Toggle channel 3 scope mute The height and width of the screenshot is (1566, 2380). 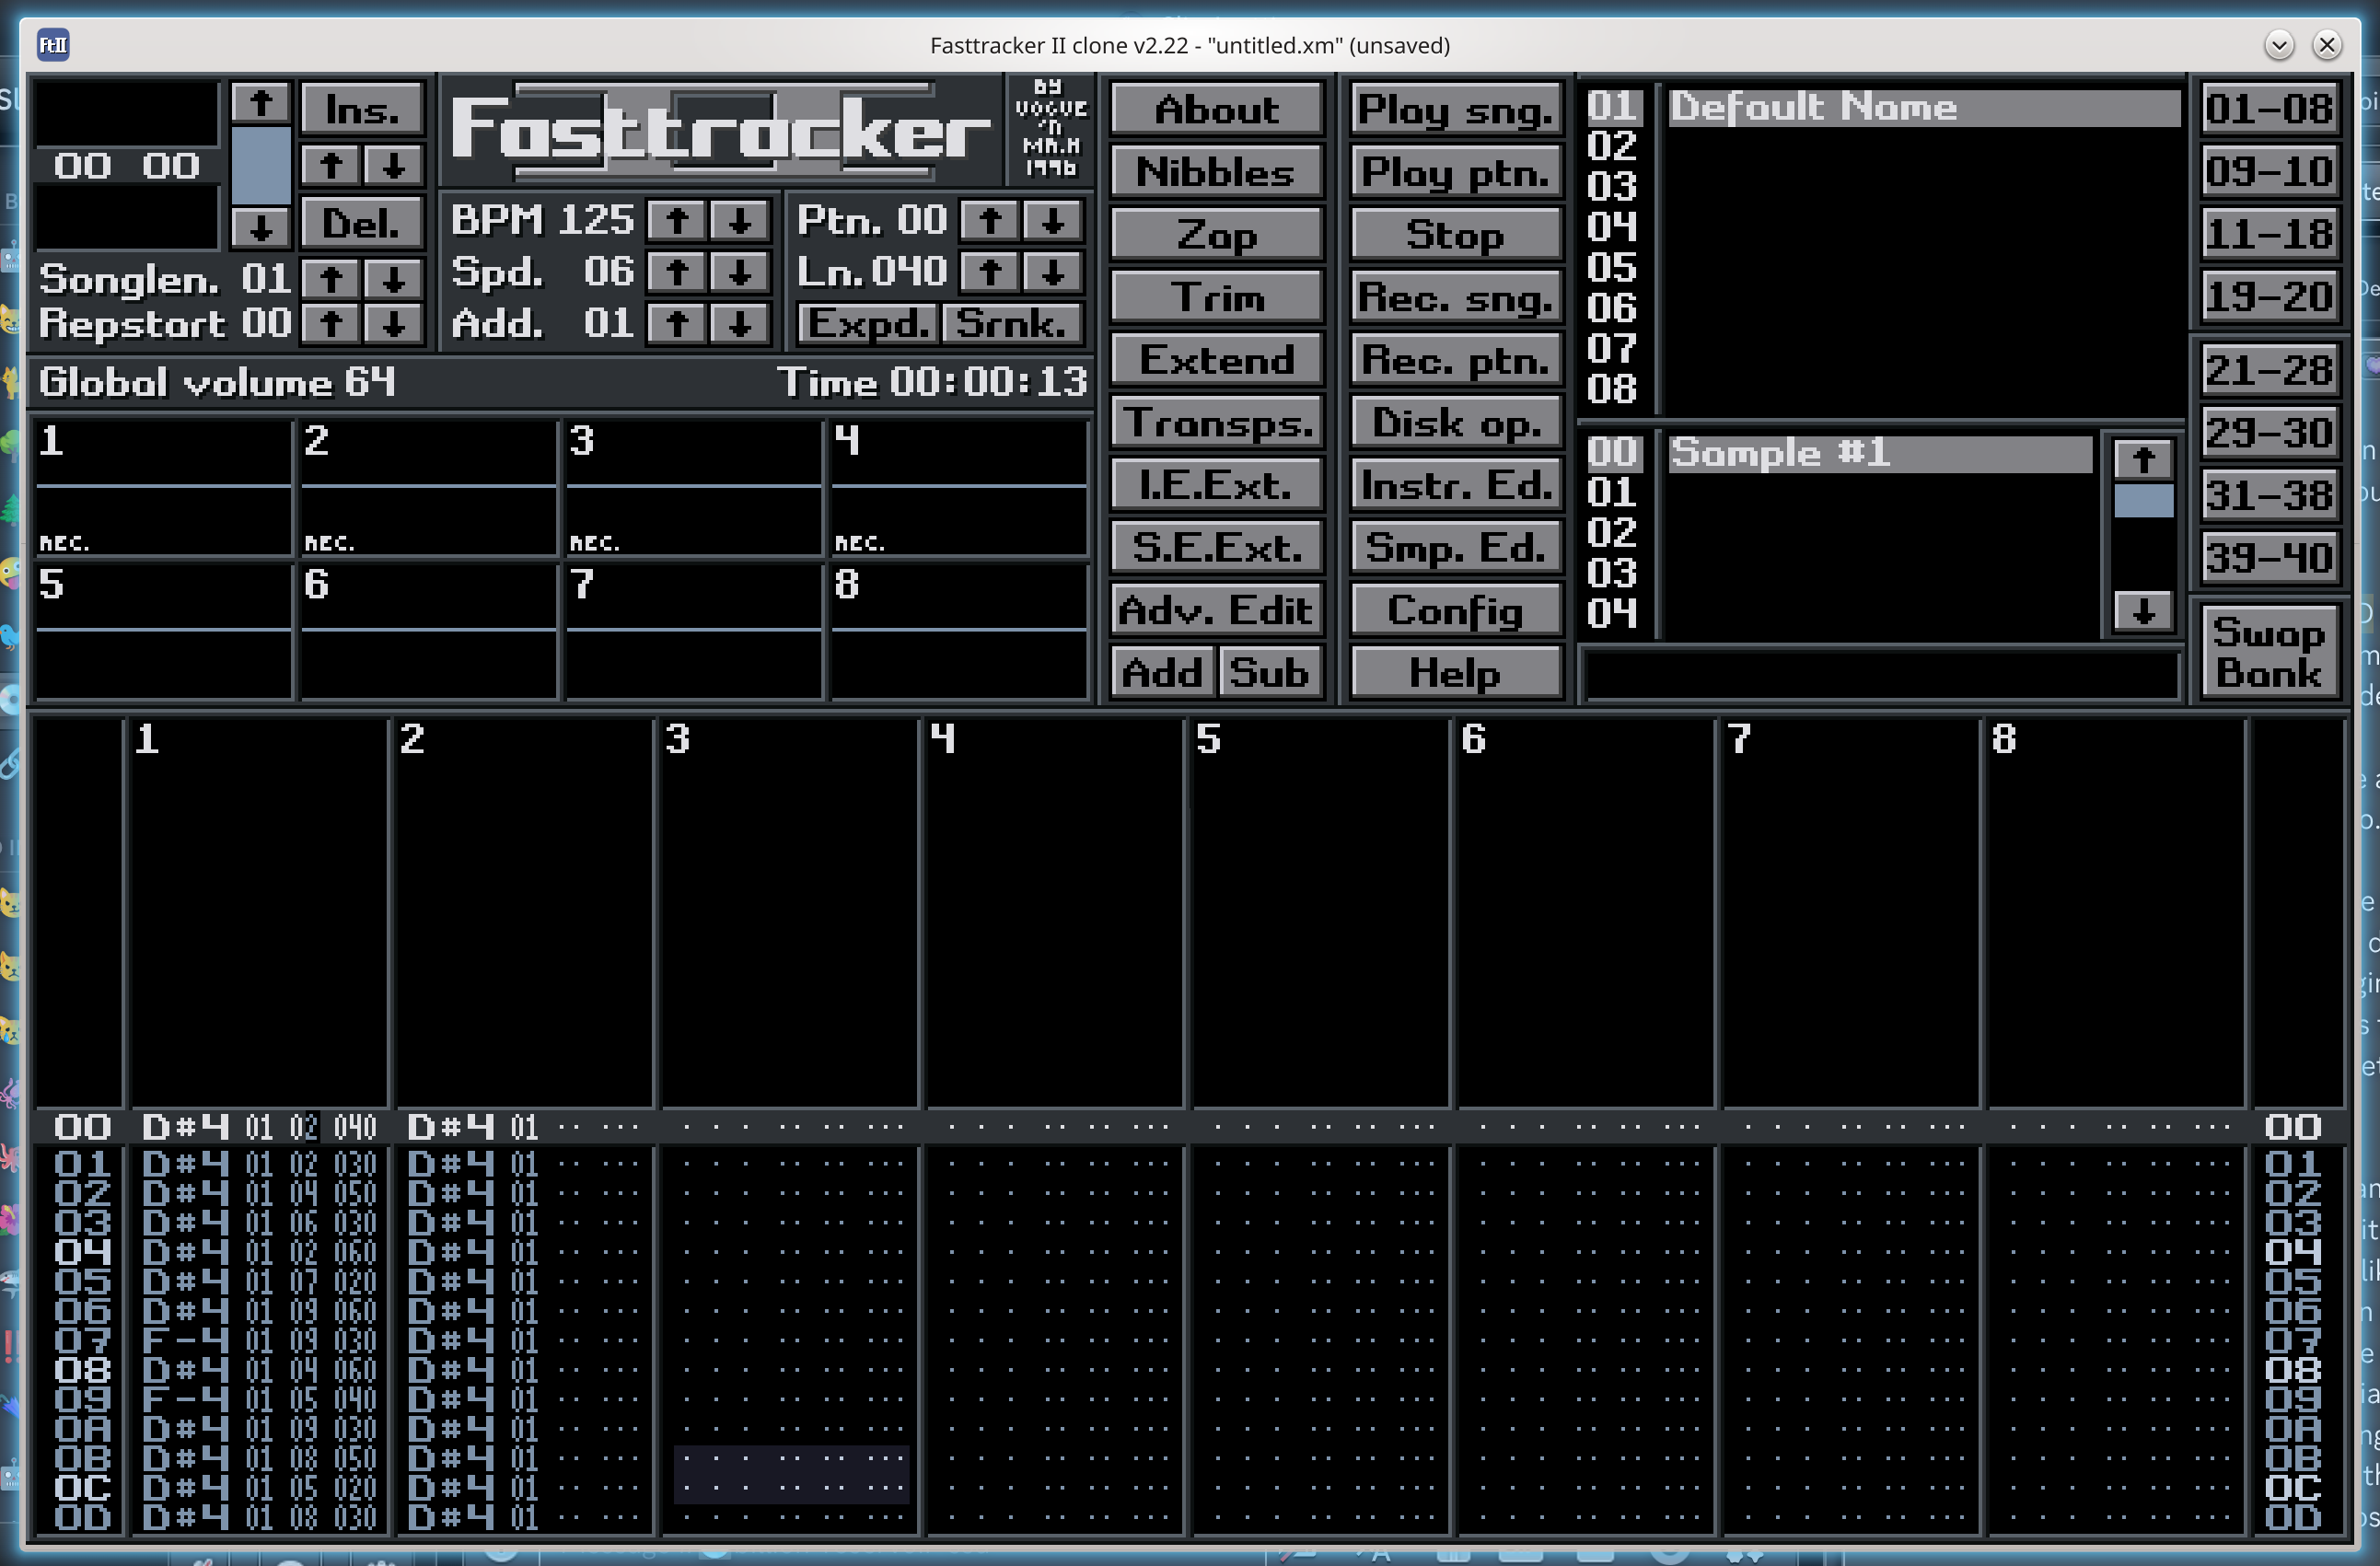coord(693,487)
